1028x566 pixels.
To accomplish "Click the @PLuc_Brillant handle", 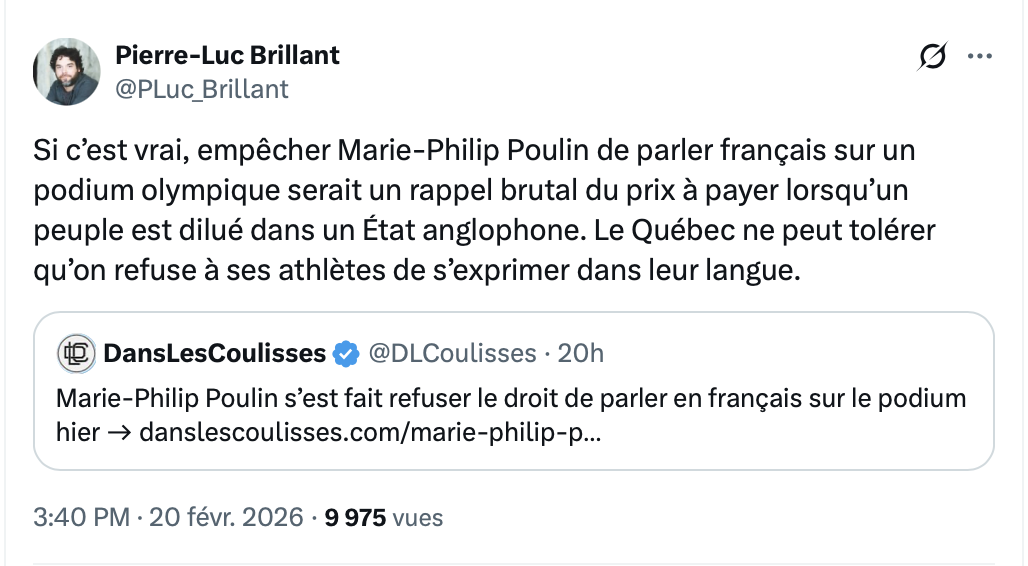I will (202, 89).
